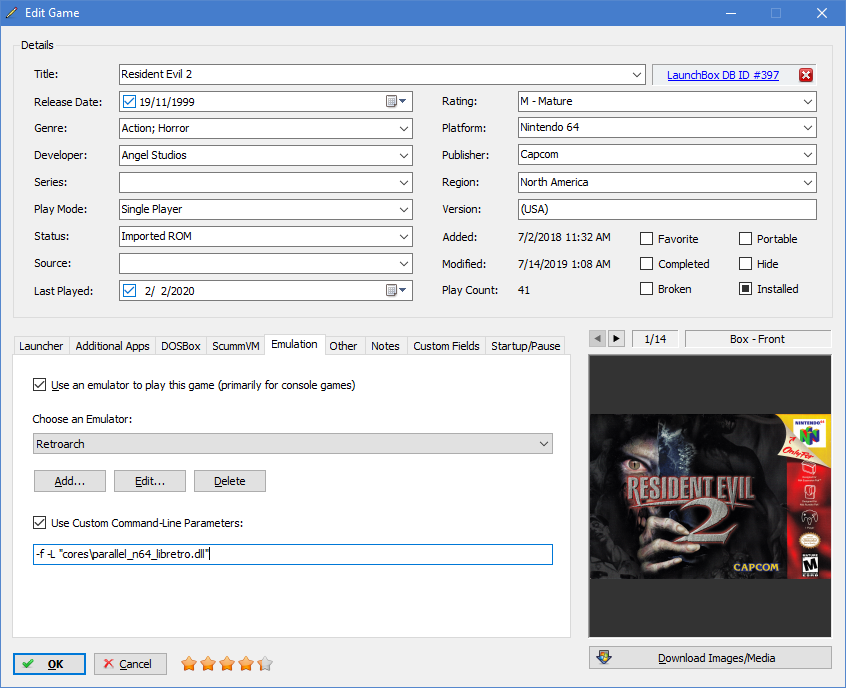Click the LaunchBox DB ID #397 link
Screen dimensions: 846x688
pyautogui.click(x=723, y=75)
